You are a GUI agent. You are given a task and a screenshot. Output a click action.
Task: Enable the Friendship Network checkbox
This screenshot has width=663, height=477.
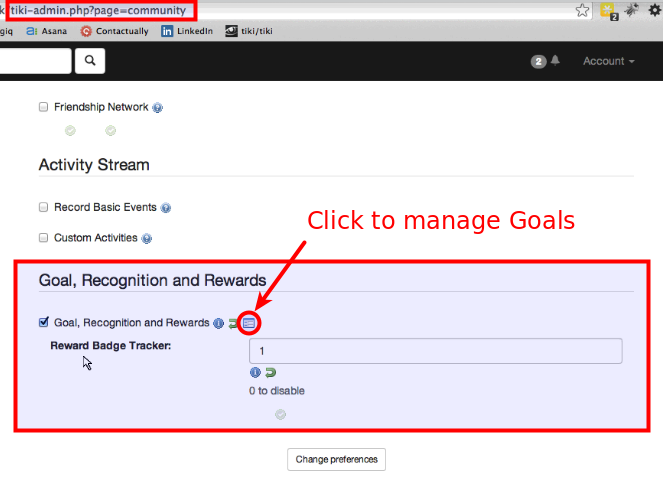[43, 107]
